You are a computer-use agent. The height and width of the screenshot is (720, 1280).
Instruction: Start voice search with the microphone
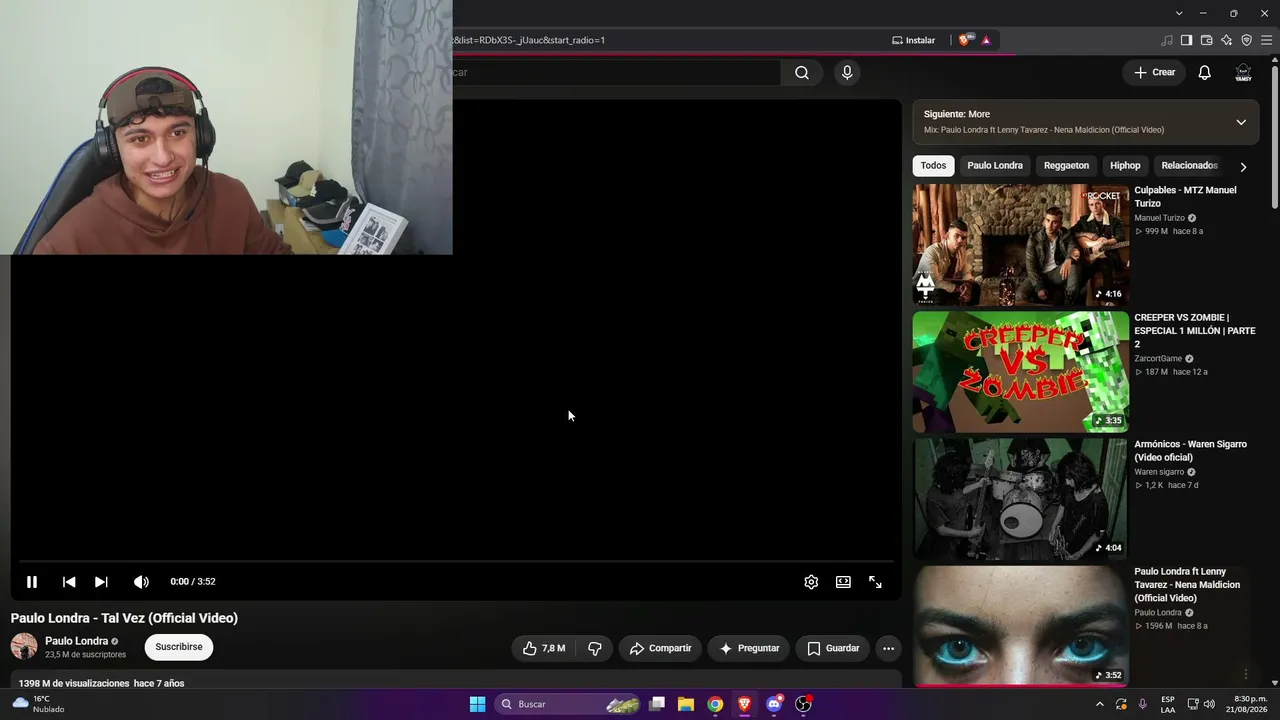point(847,72)
